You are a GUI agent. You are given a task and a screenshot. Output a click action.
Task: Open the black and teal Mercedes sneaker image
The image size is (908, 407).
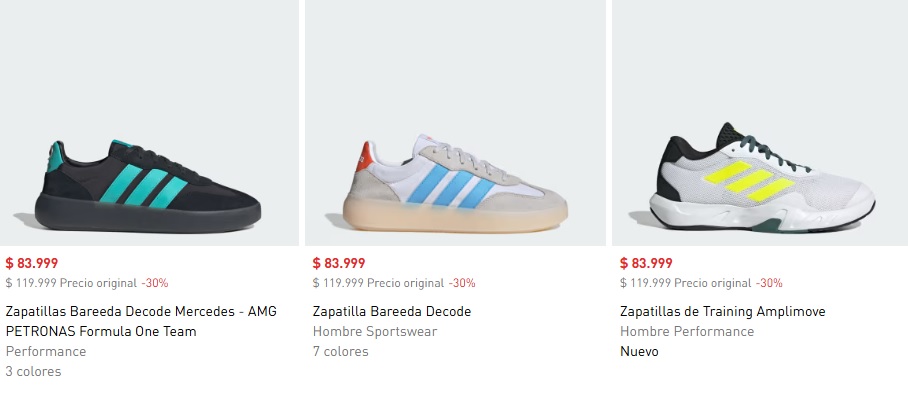[x=149, y=123]
